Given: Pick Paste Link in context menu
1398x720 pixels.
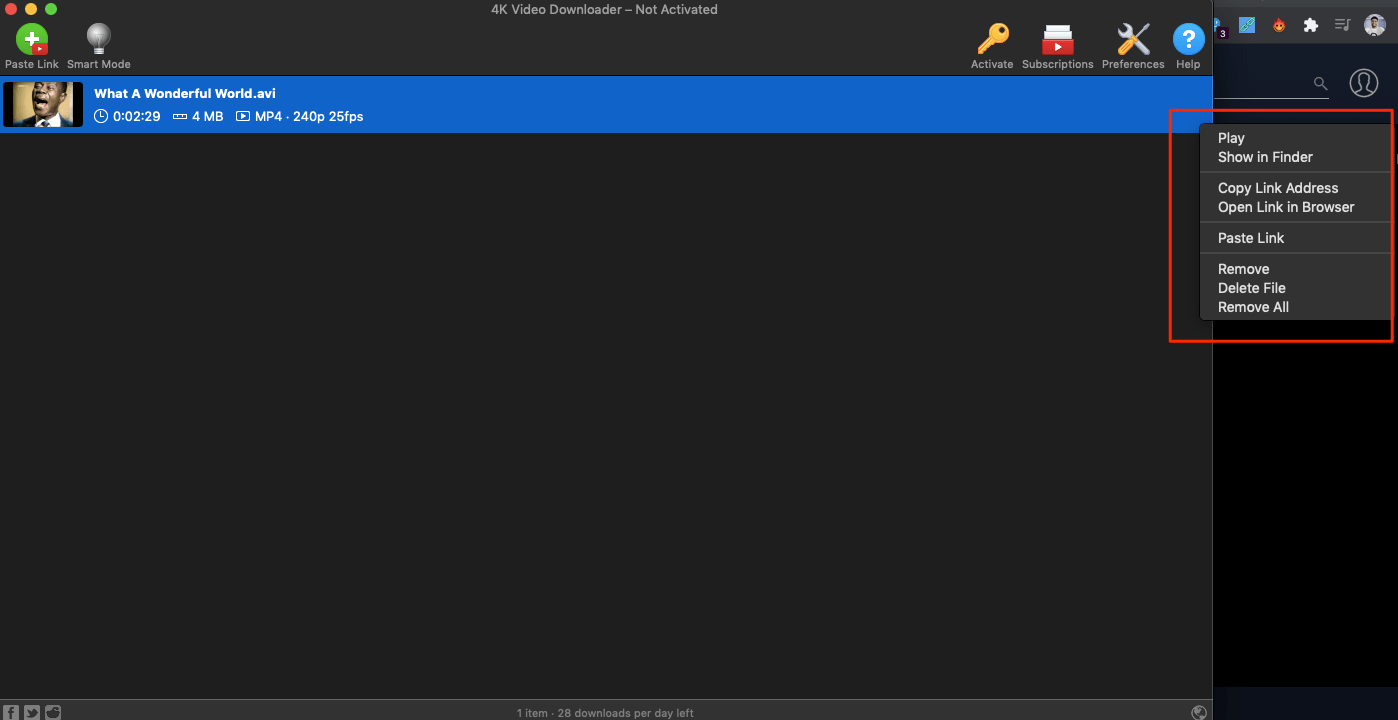Looking at the screenshot, I should (x=1250, y=238).
